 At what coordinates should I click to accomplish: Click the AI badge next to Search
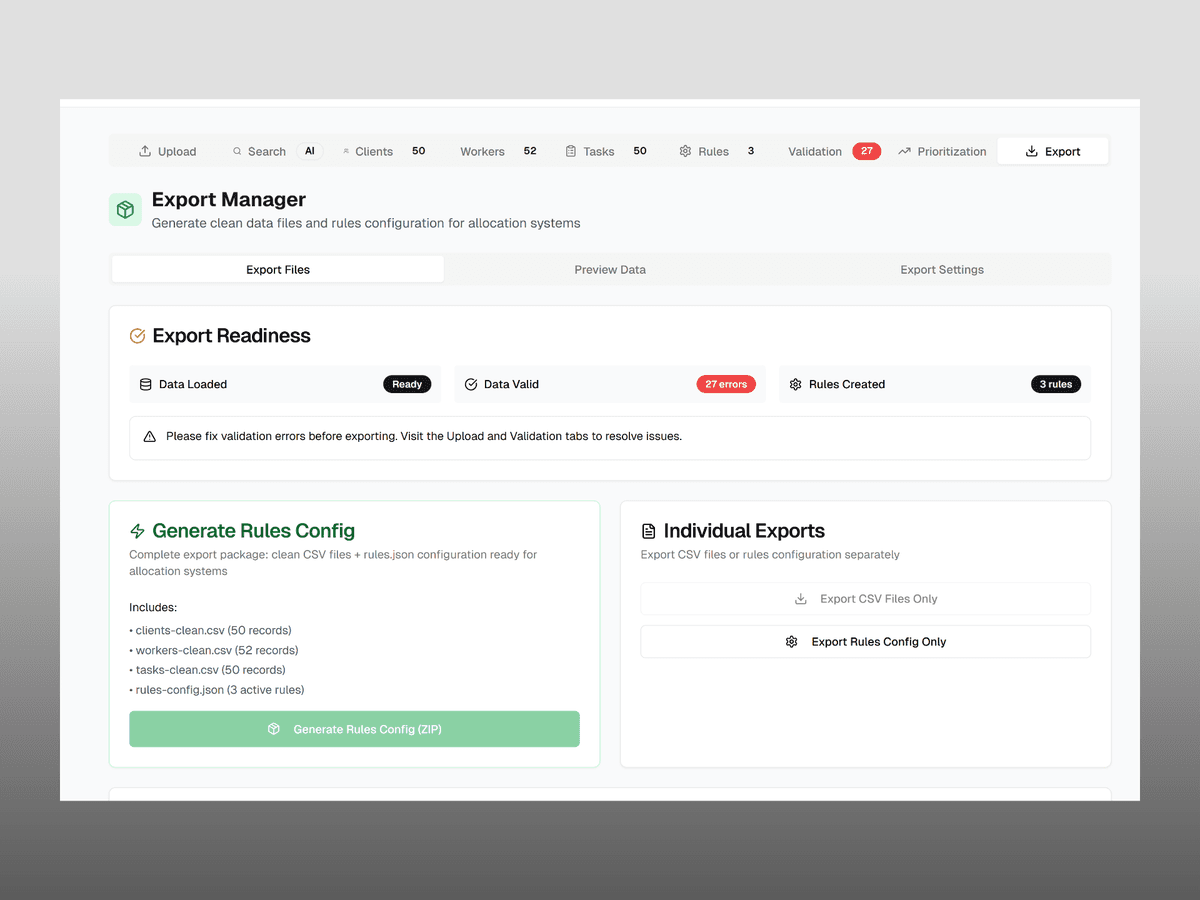click(x=309, y=151)
